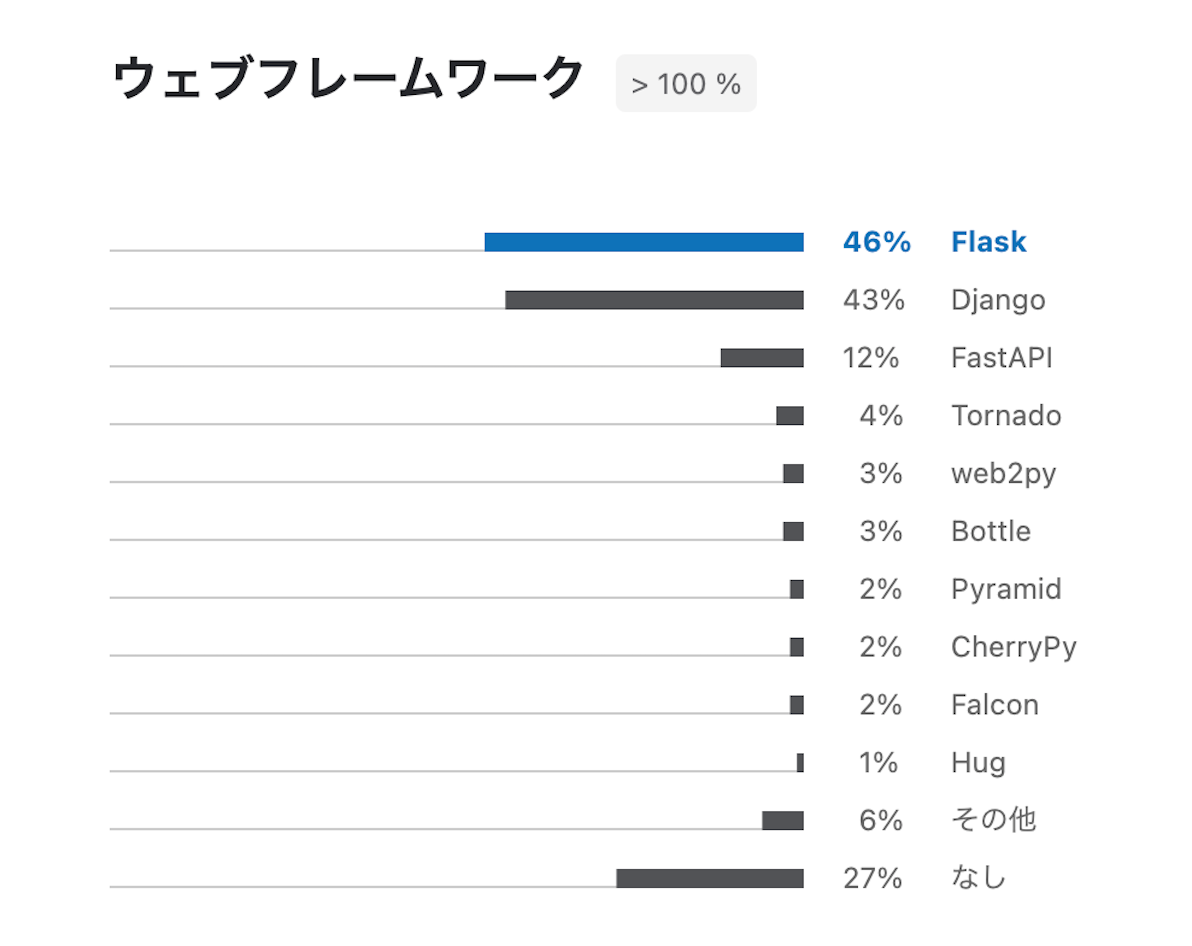Select the Hug label
The width and height of the screenshot is (1192, 946).
click(978, 763)
